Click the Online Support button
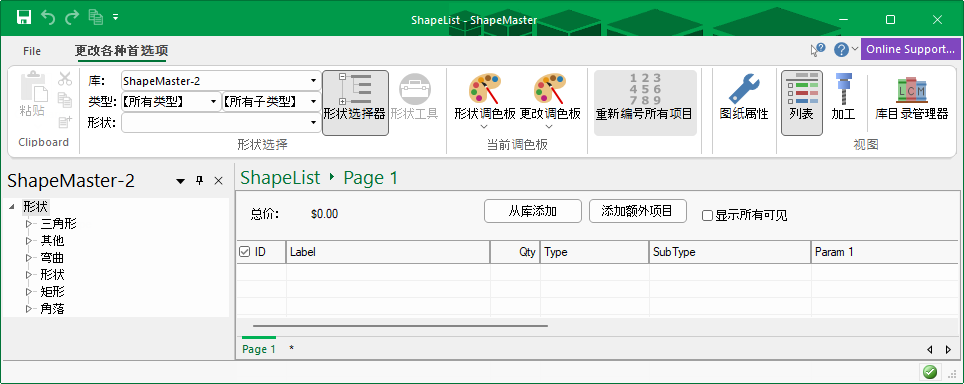 [911, 49]
